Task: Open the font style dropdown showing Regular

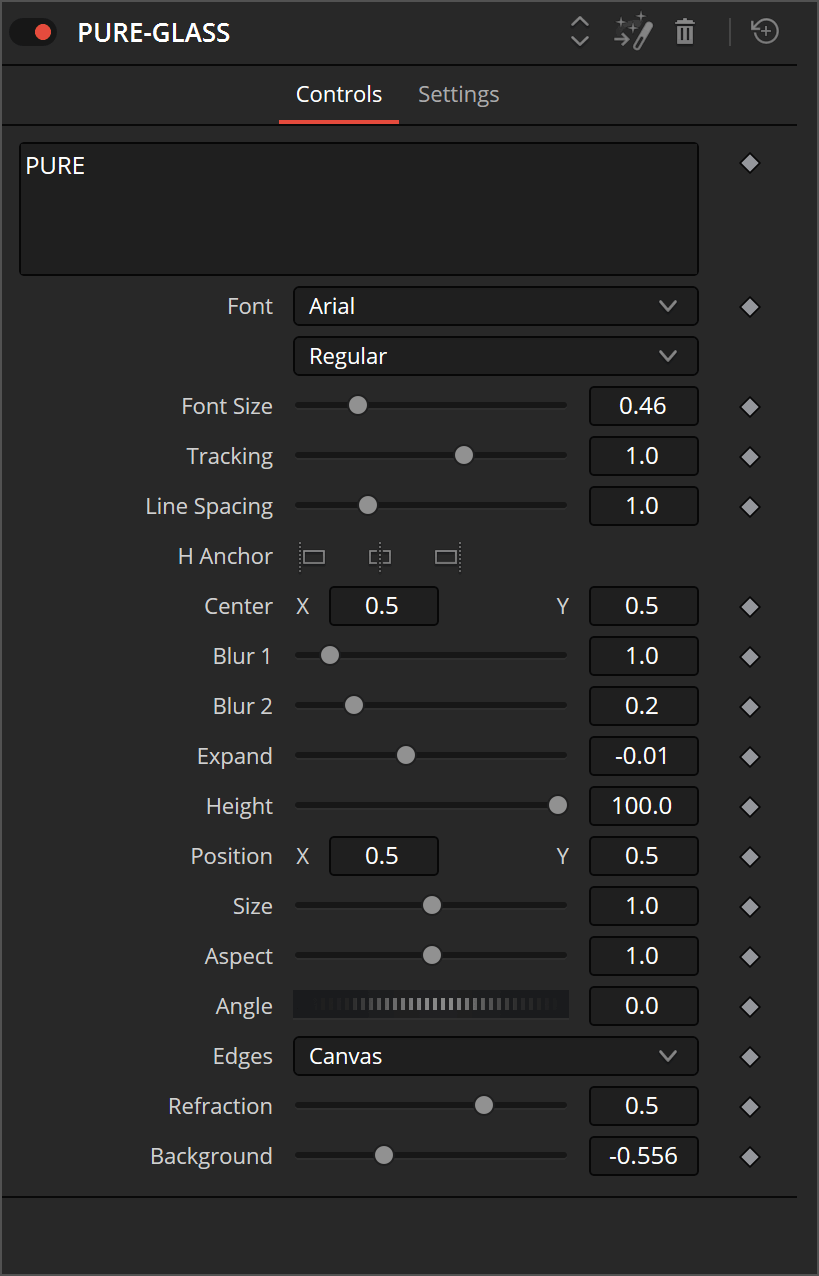Action: [x=495, y=357]
